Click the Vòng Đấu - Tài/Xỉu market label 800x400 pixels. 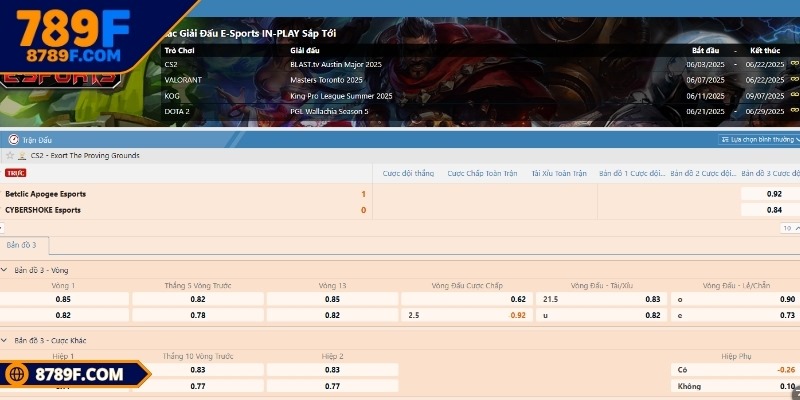point(602,286)
